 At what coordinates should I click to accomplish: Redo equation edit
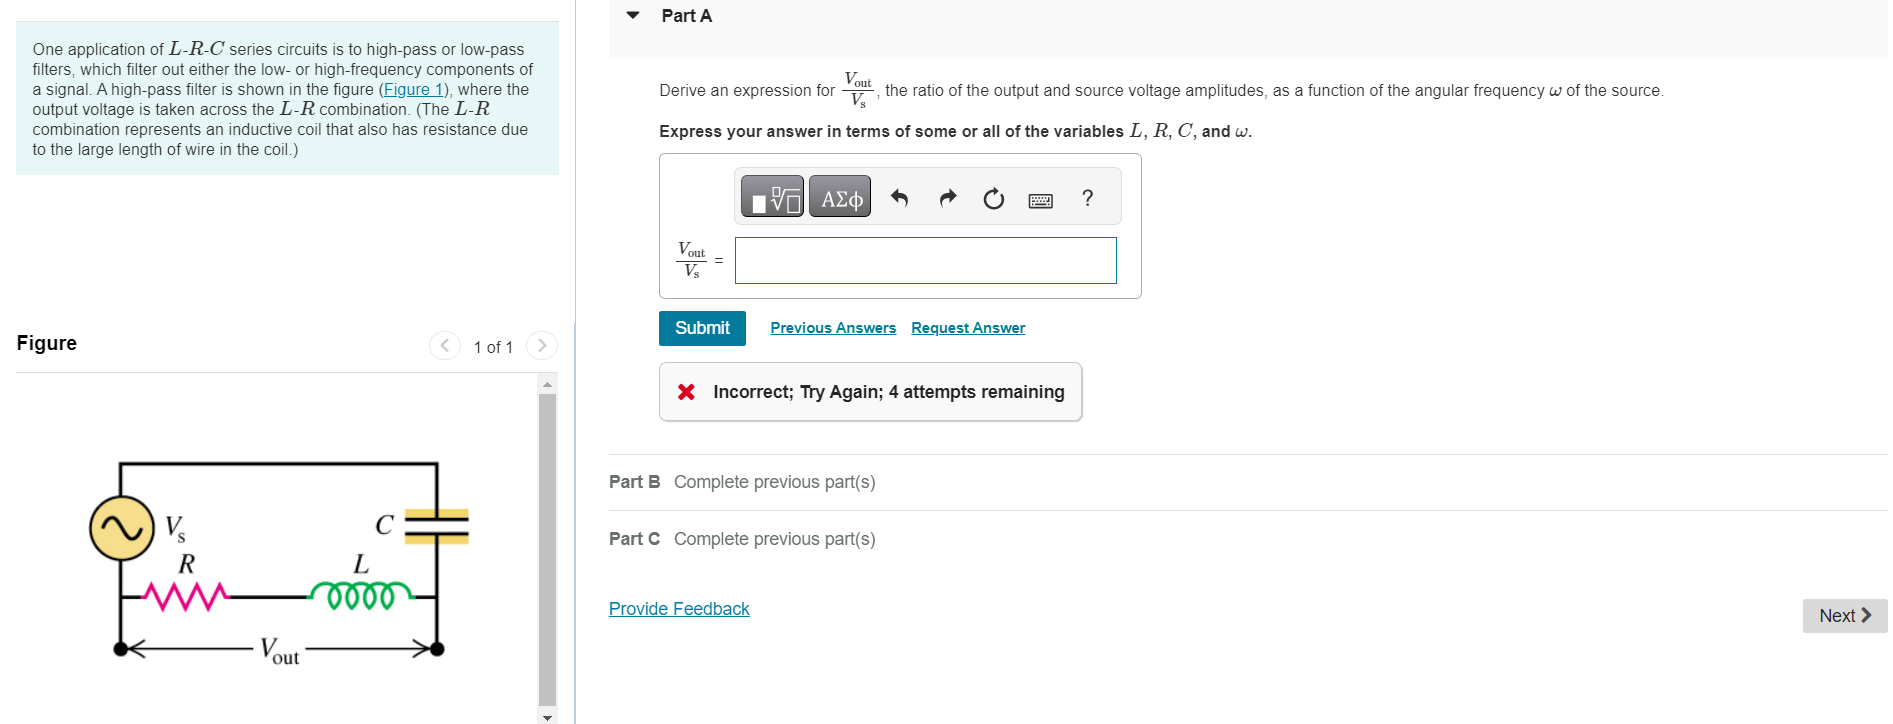tap(946, 198)
